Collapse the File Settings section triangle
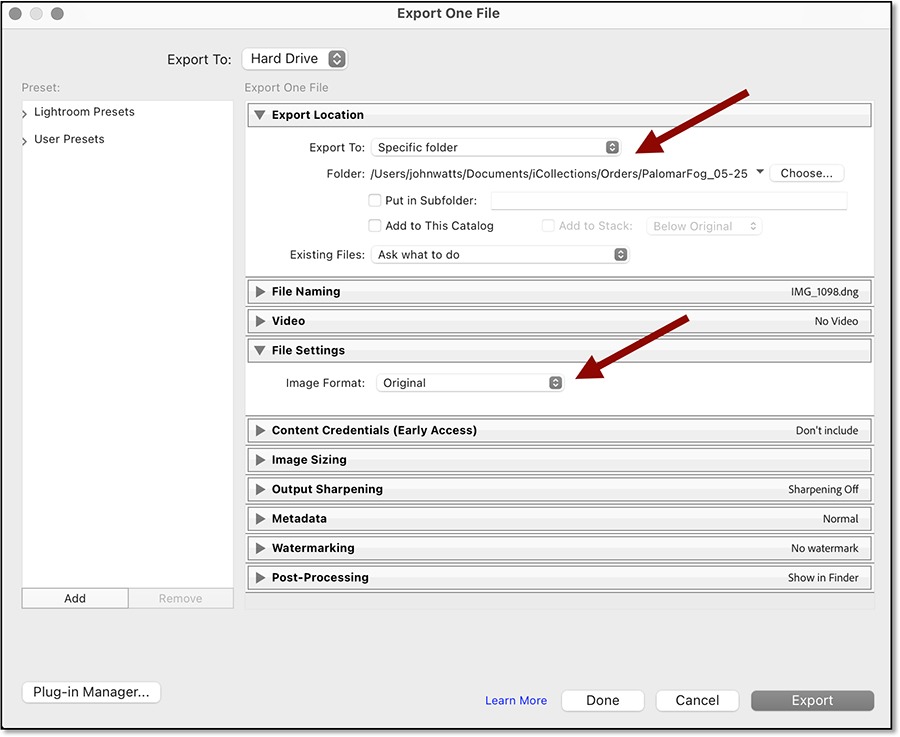Screen dimensions: 900x737 click(260, 351)
